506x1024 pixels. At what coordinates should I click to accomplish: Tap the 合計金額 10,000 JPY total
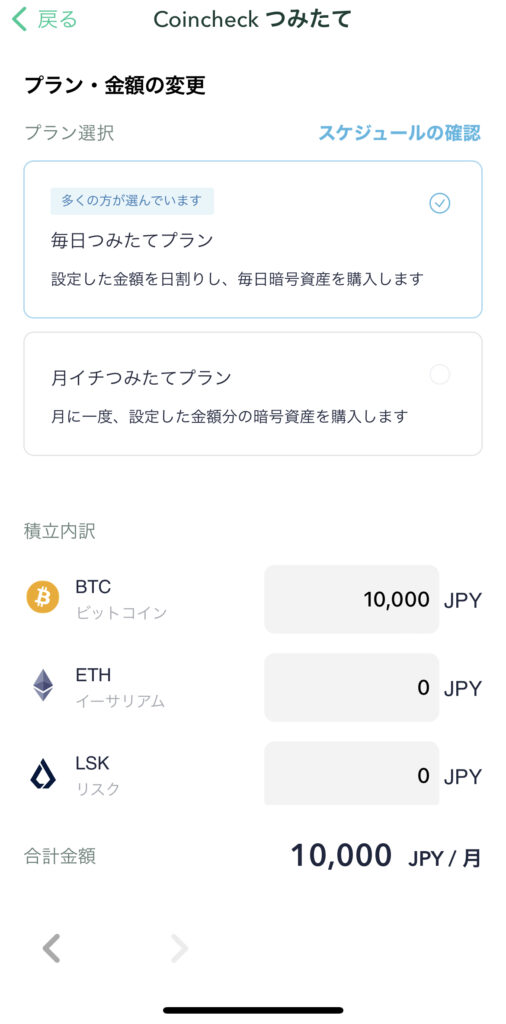(385, 856)
